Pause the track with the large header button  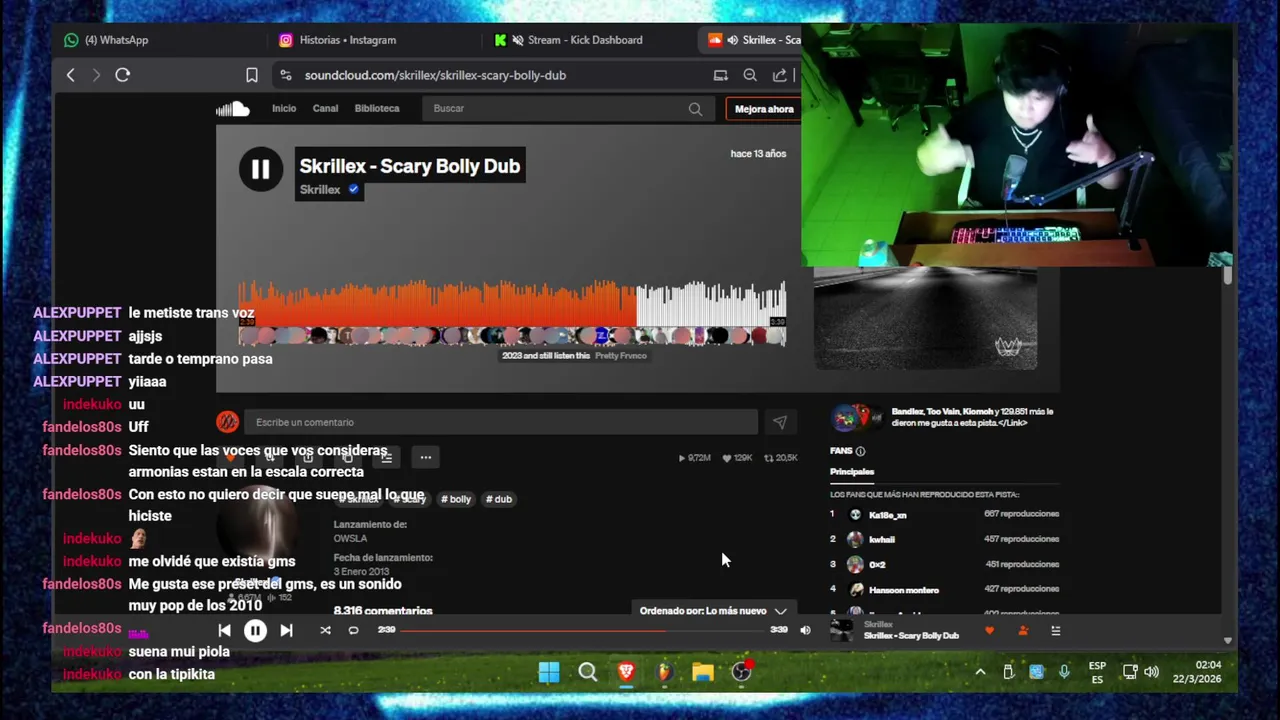260,170
